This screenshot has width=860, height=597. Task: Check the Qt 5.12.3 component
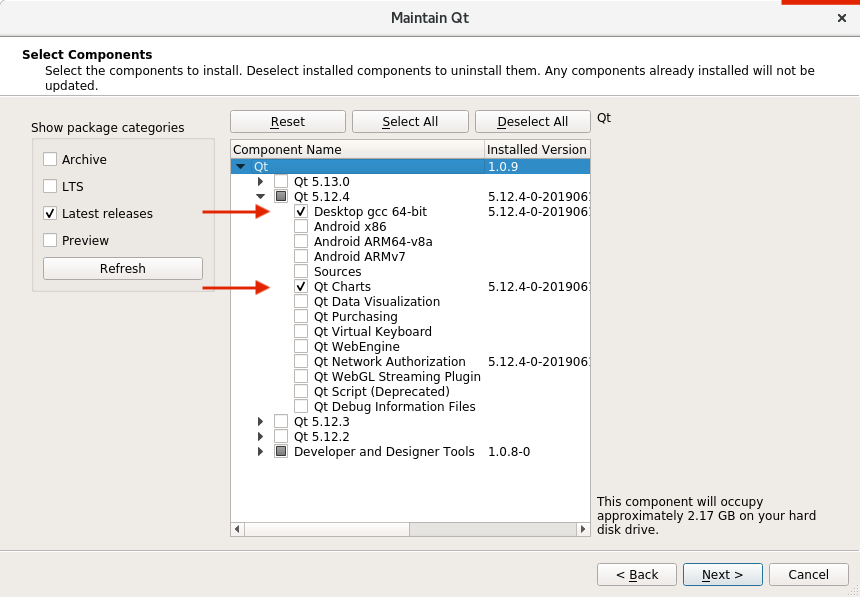(281, 421)
